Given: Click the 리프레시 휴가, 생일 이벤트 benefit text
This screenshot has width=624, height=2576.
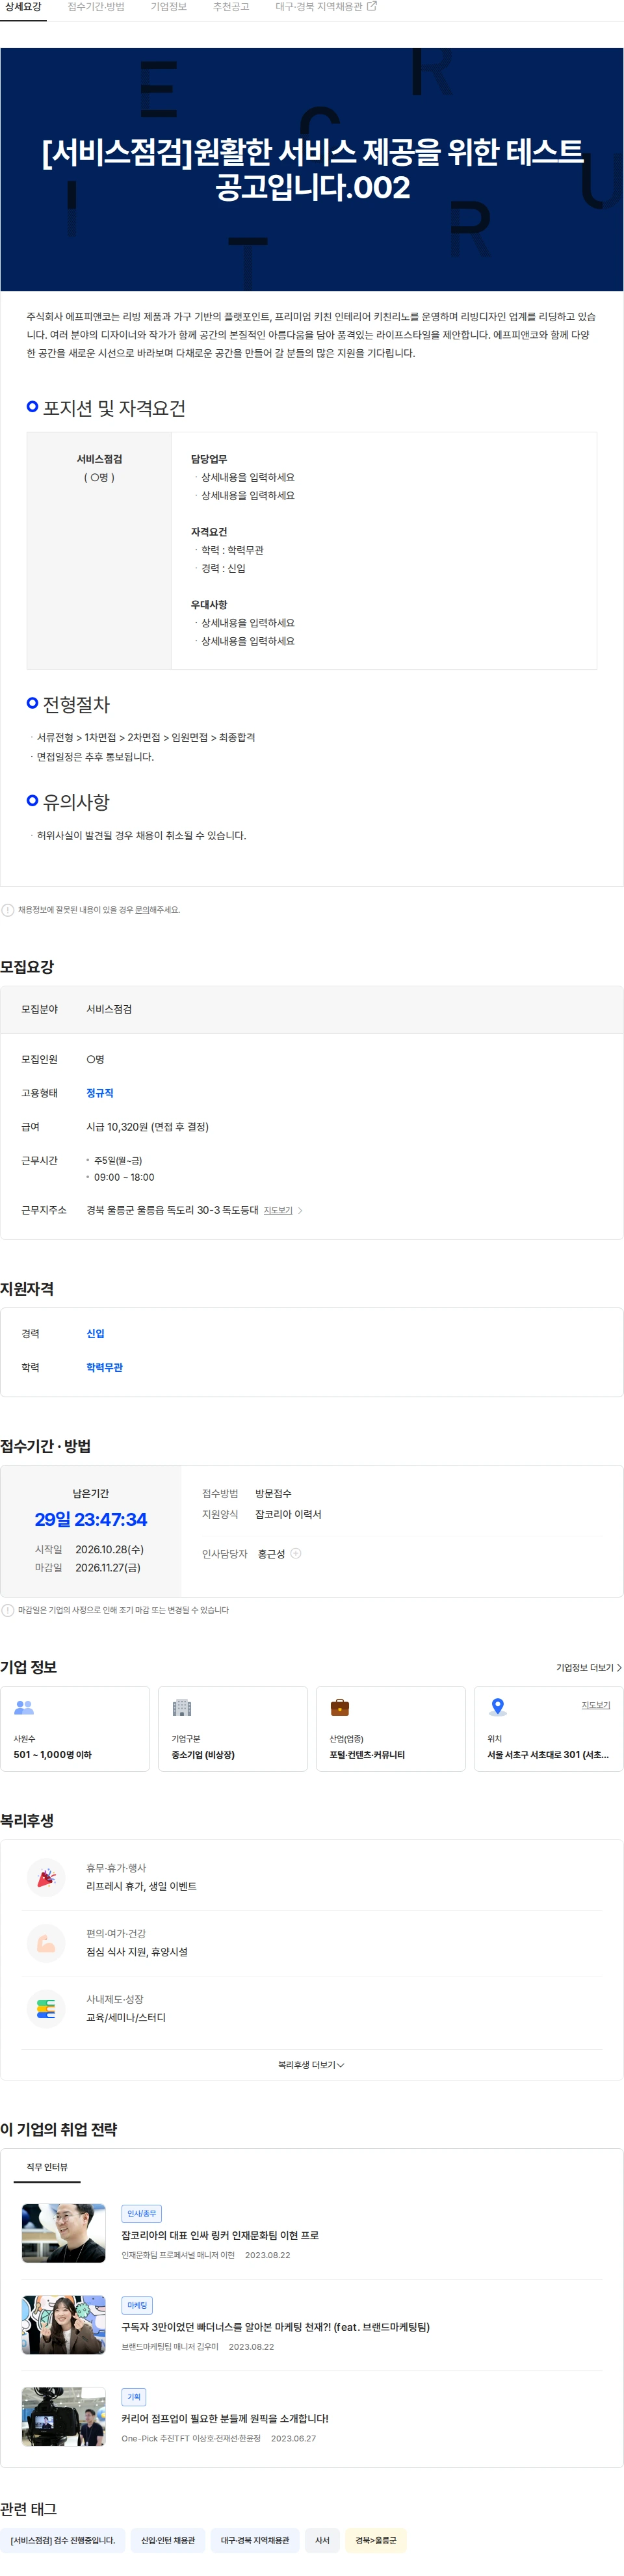Looking at the screenshot, I should pos(141,1886).
